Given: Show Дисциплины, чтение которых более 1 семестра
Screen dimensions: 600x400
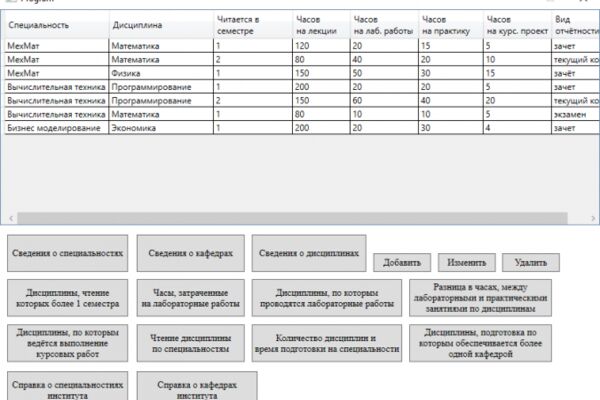Looking at the screenshot, I should pos(67,298).
